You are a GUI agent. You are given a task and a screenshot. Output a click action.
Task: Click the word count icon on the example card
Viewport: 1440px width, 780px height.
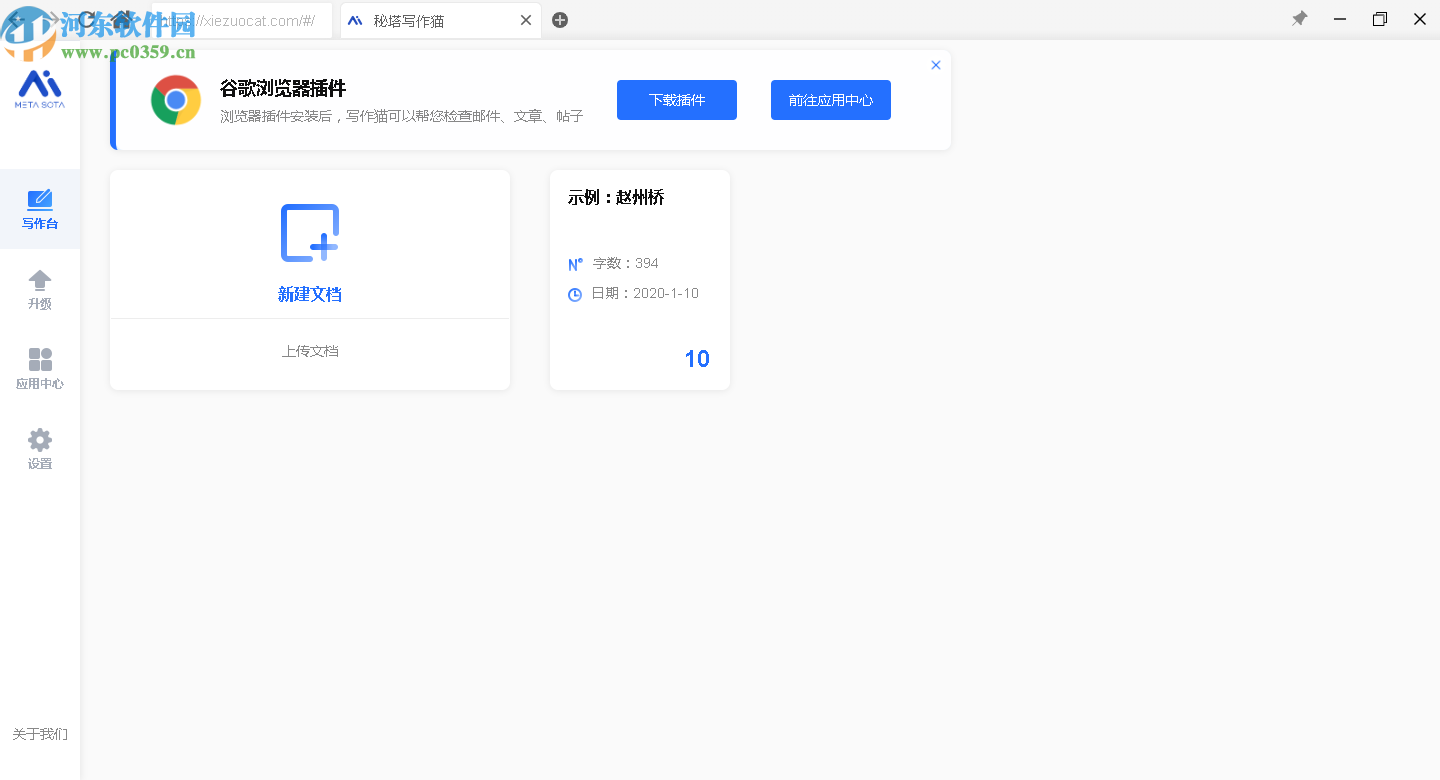click(575, 264)
